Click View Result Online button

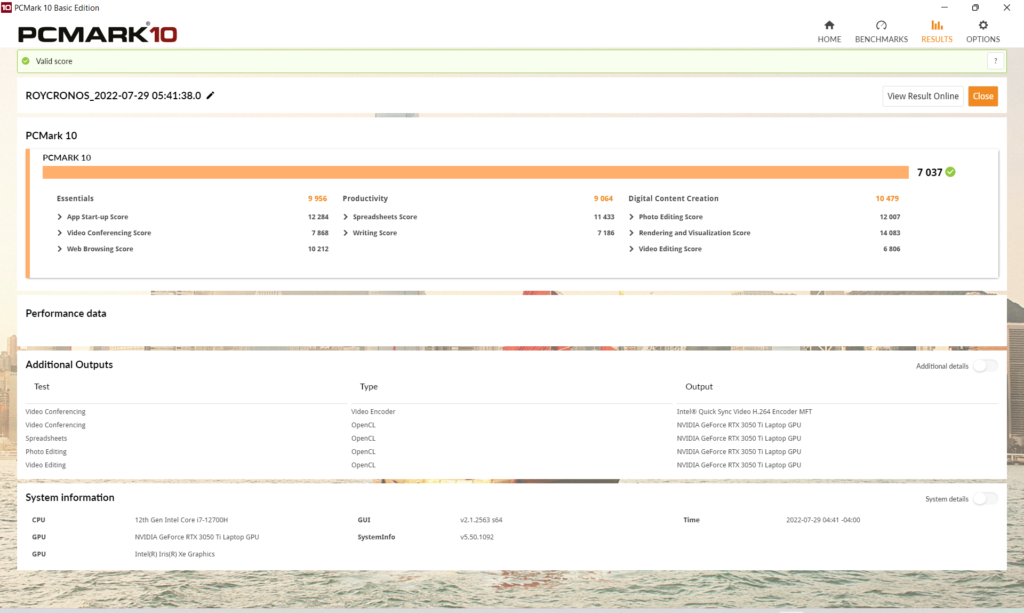point(923,96)
